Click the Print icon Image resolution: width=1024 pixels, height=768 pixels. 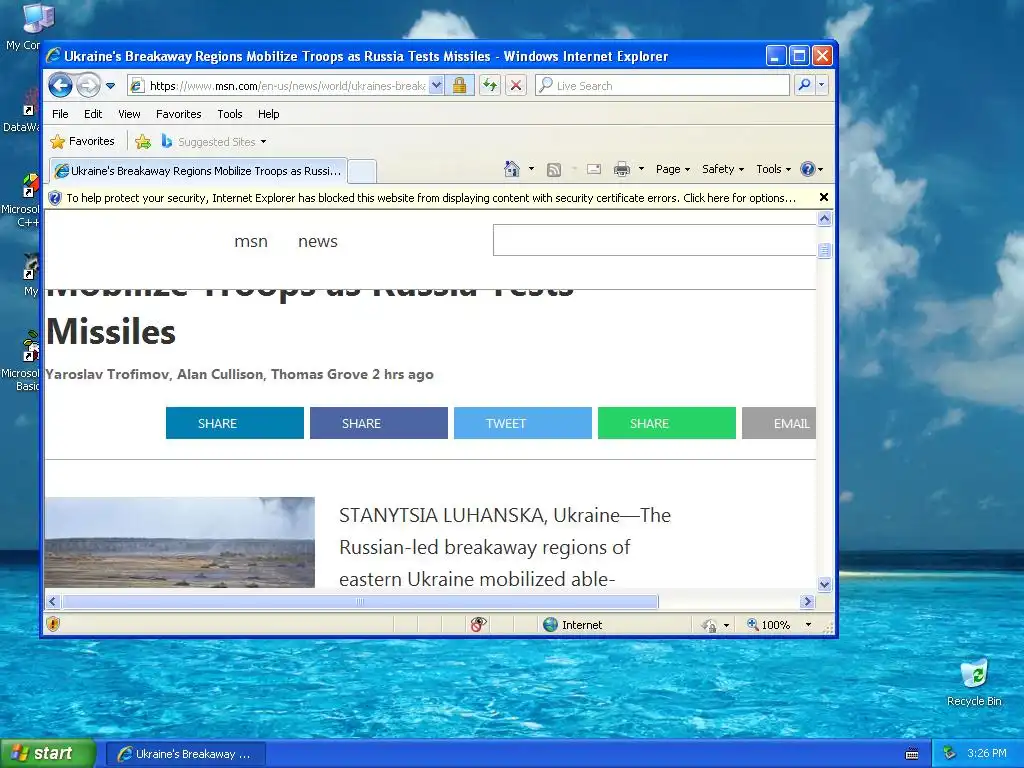pyautogui.click(x=622, y=169)
